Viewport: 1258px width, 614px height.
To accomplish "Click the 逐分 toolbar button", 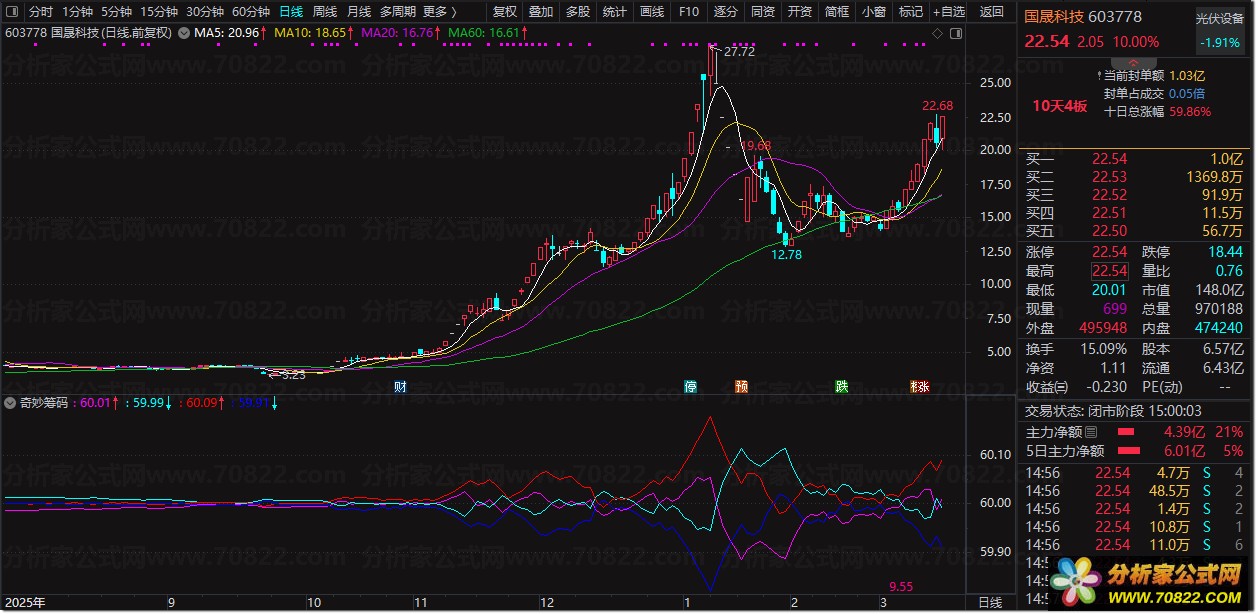I will [725, 12].
